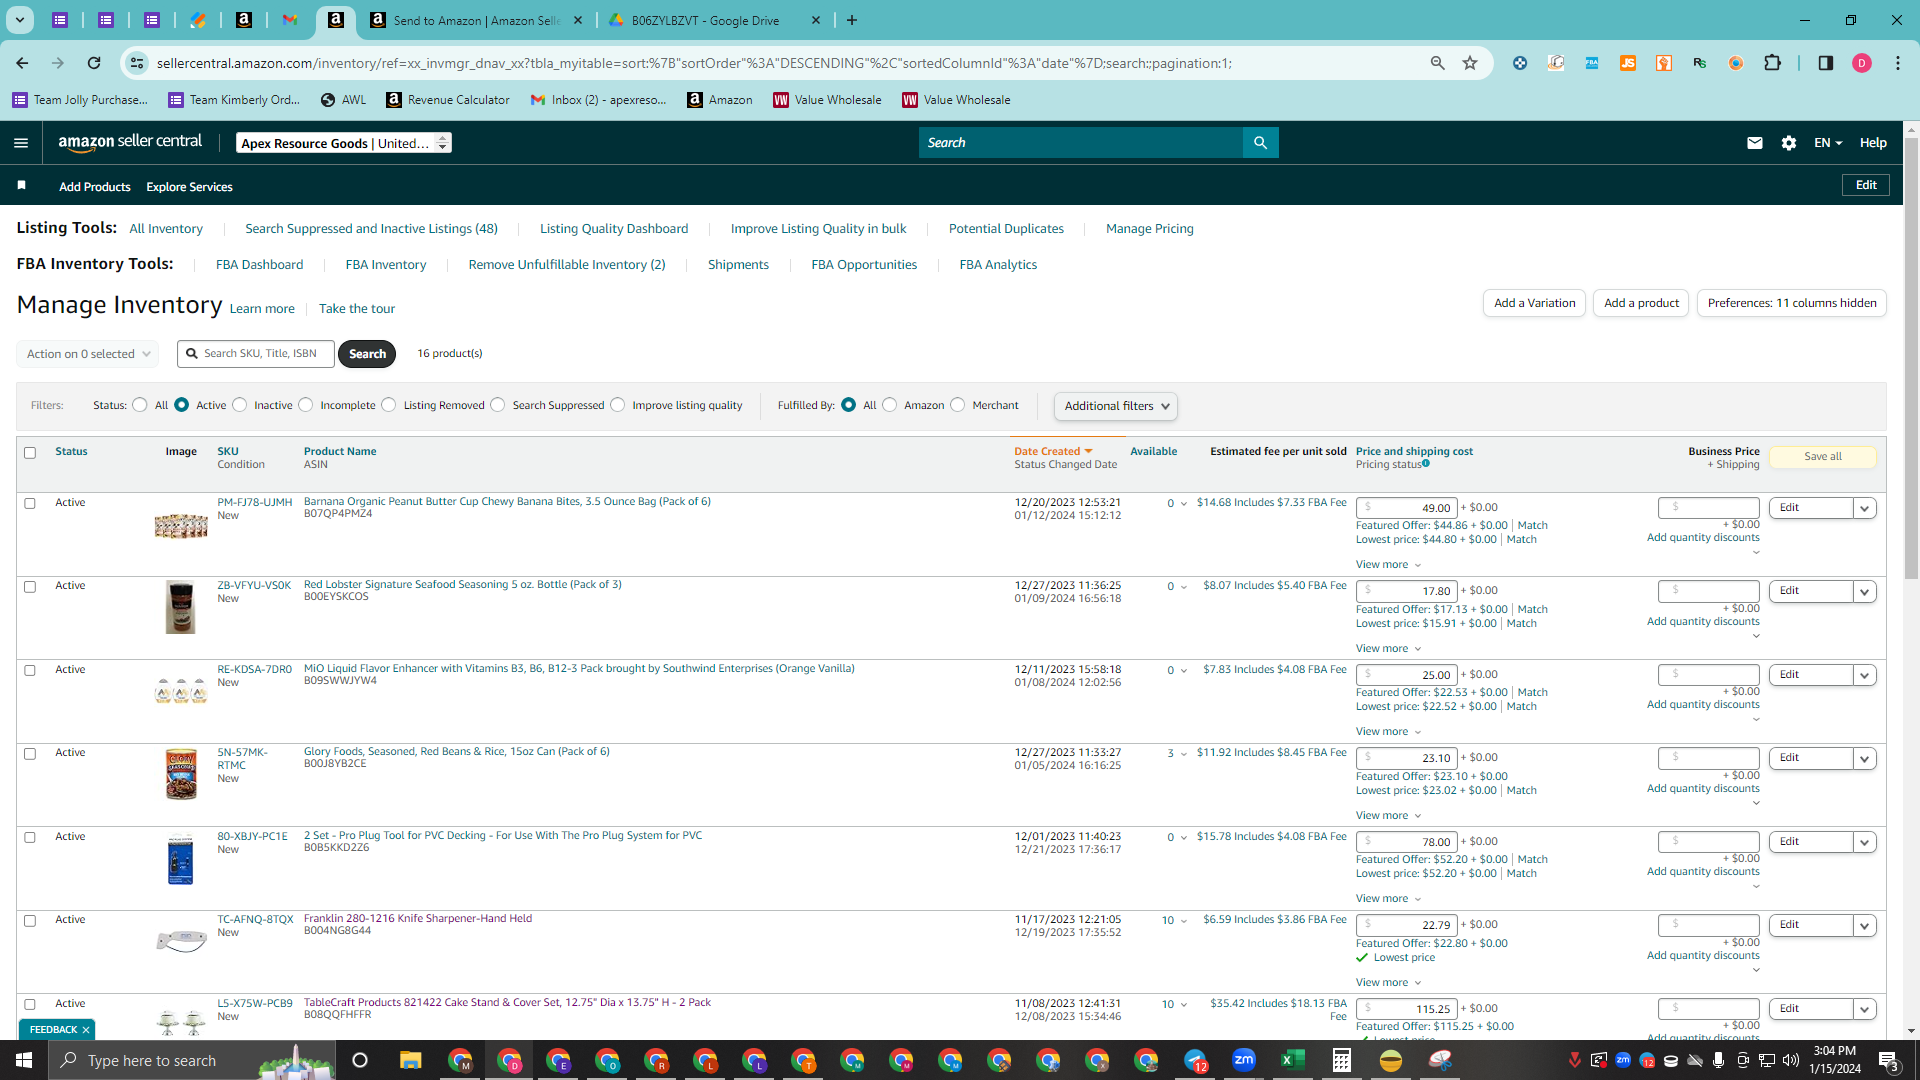Open the Manage Pricing tab
This screenshot has height=1080, width=1920.
(x=1150, y=229)
